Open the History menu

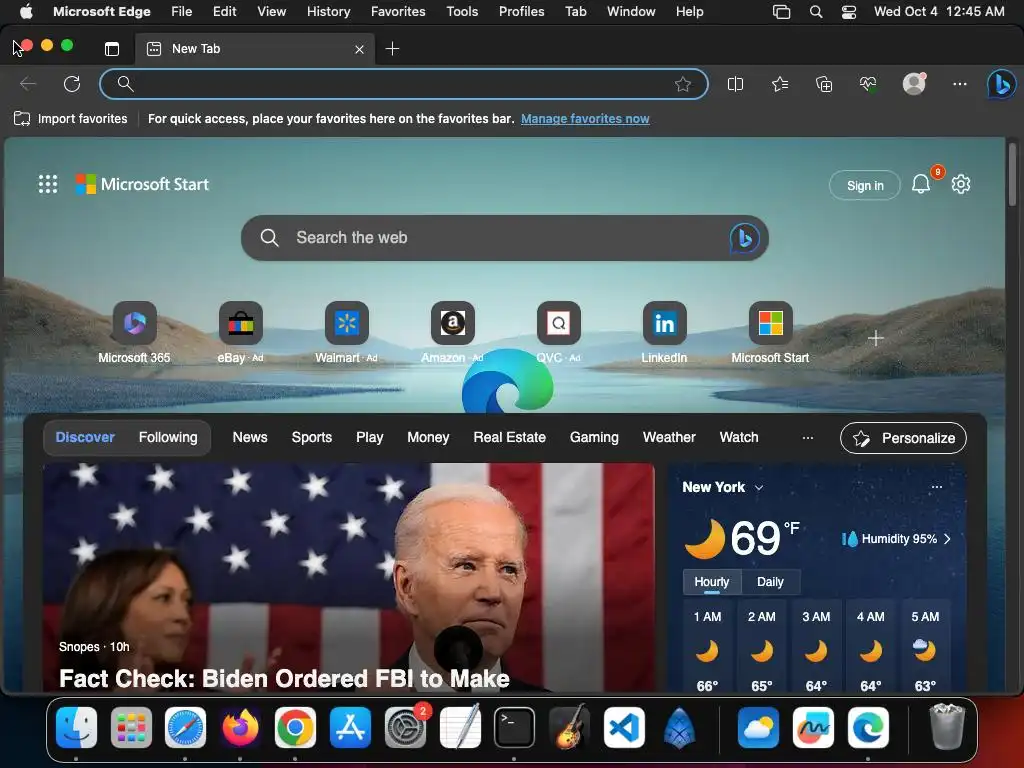[x=328, y=12]
